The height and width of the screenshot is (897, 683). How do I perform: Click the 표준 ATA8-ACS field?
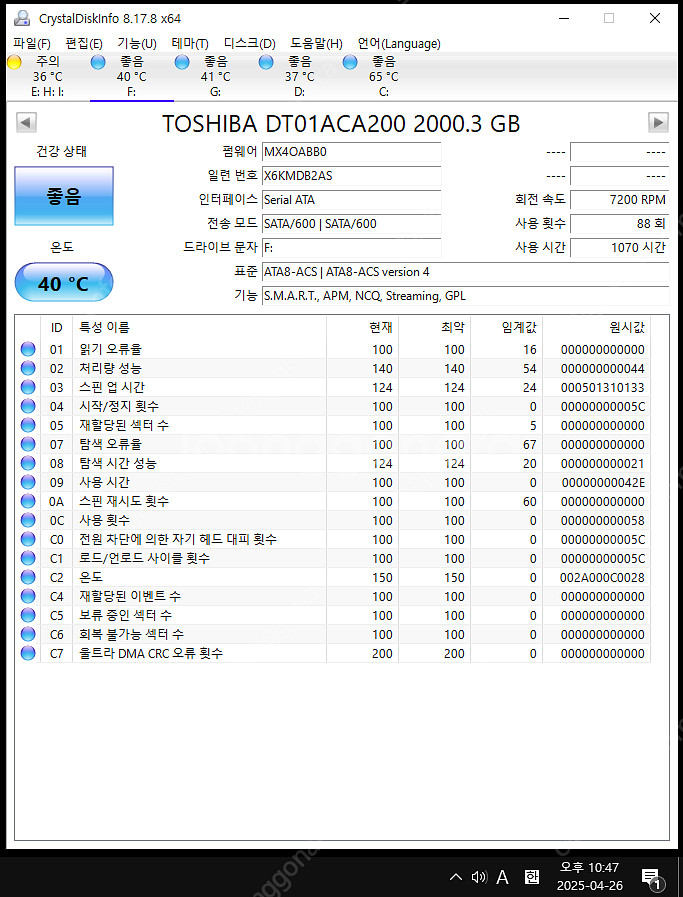coord(465,272)
